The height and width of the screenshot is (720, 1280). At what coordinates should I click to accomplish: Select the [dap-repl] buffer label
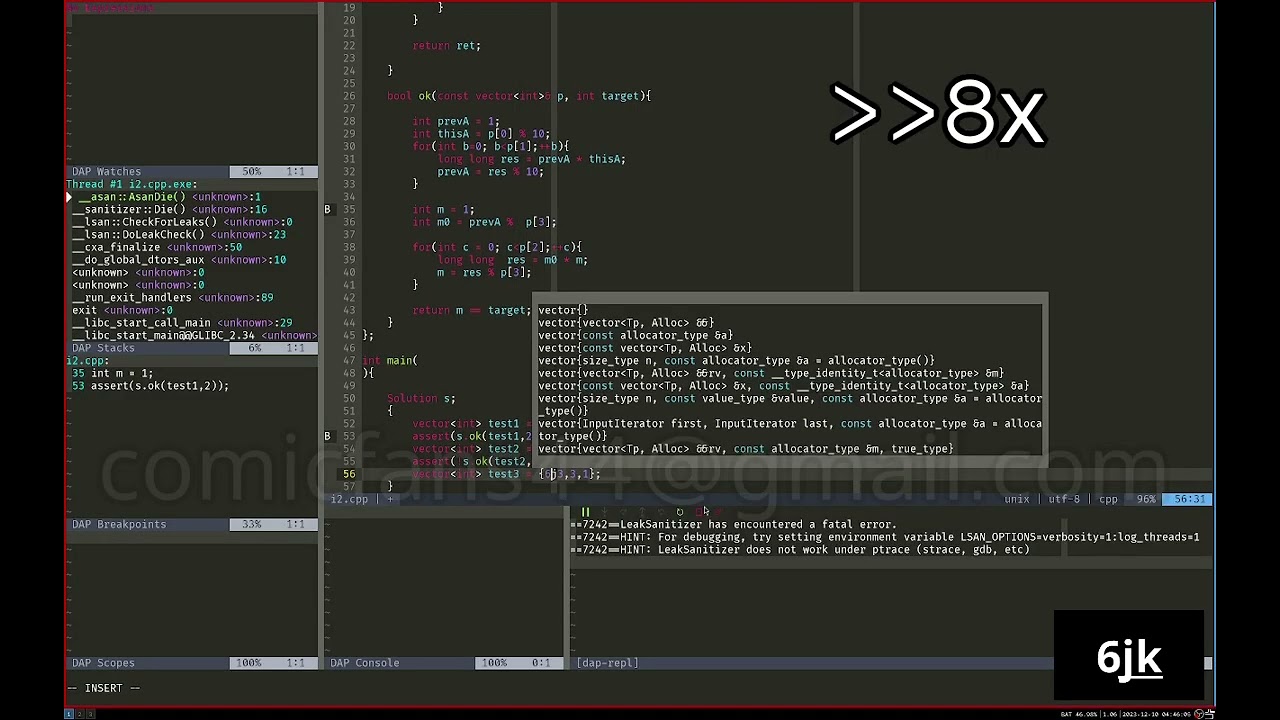[x=607, y=663]
